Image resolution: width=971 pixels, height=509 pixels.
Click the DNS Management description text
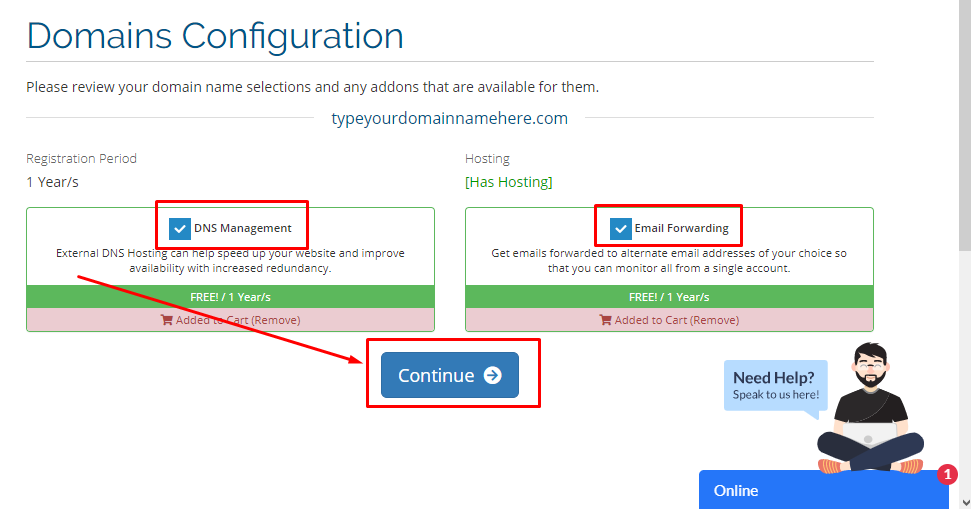click(230, 261)
